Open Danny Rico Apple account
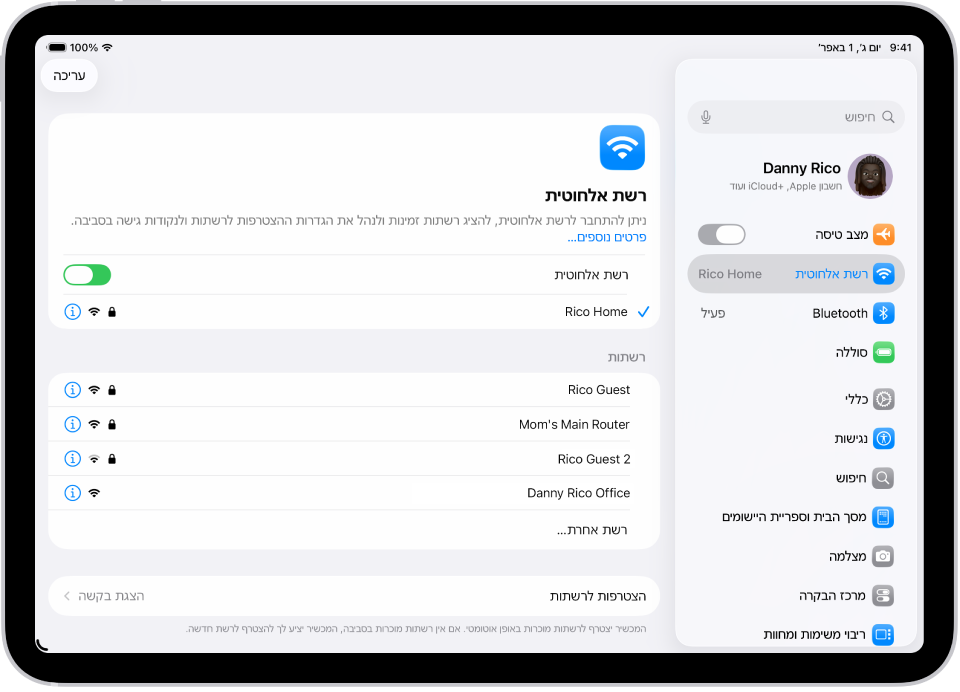 pyautogui.click(x=796, y=176)
